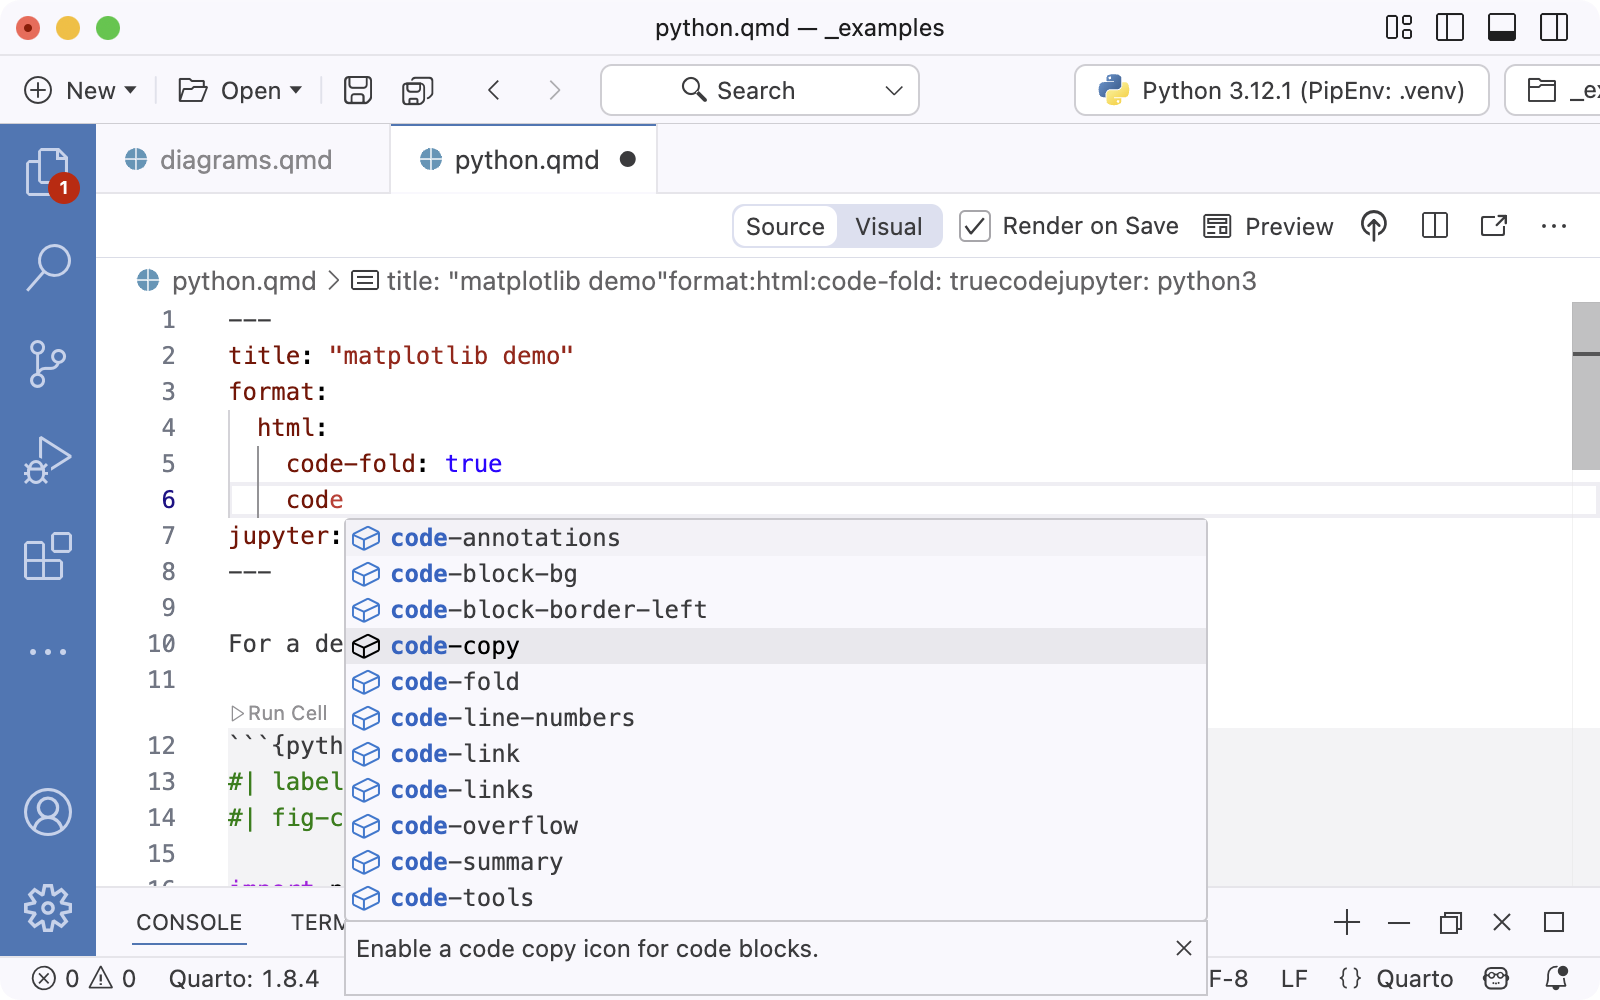This screenshot has width=1600, height=1000.
Task: Click the Preview button
Action: (x=1267, y=226)
